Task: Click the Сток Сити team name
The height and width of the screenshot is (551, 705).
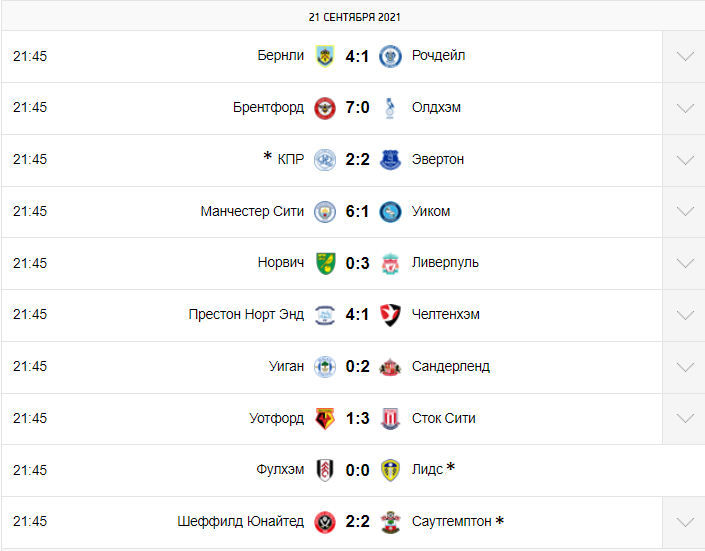Action: (443, 418)
